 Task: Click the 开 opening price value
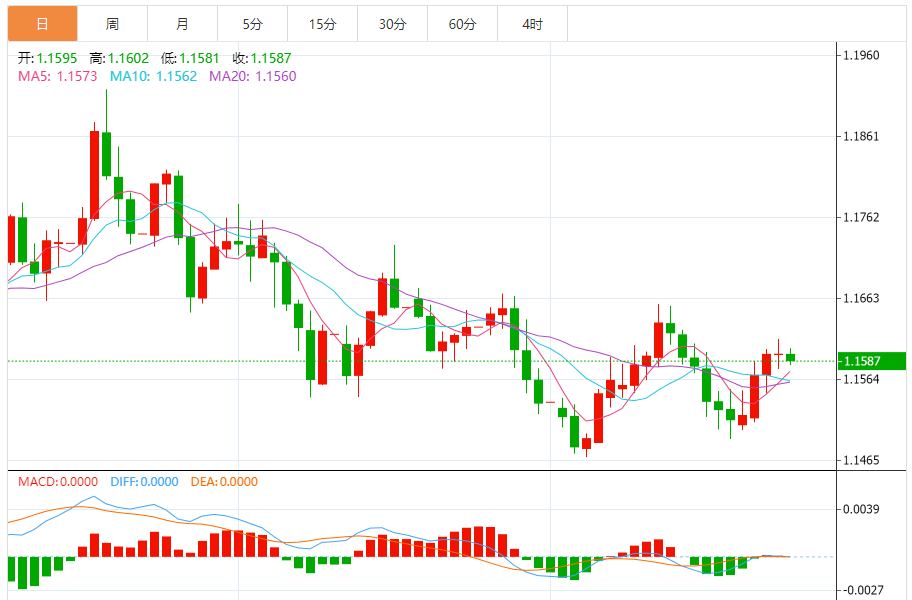coord(57,58)
